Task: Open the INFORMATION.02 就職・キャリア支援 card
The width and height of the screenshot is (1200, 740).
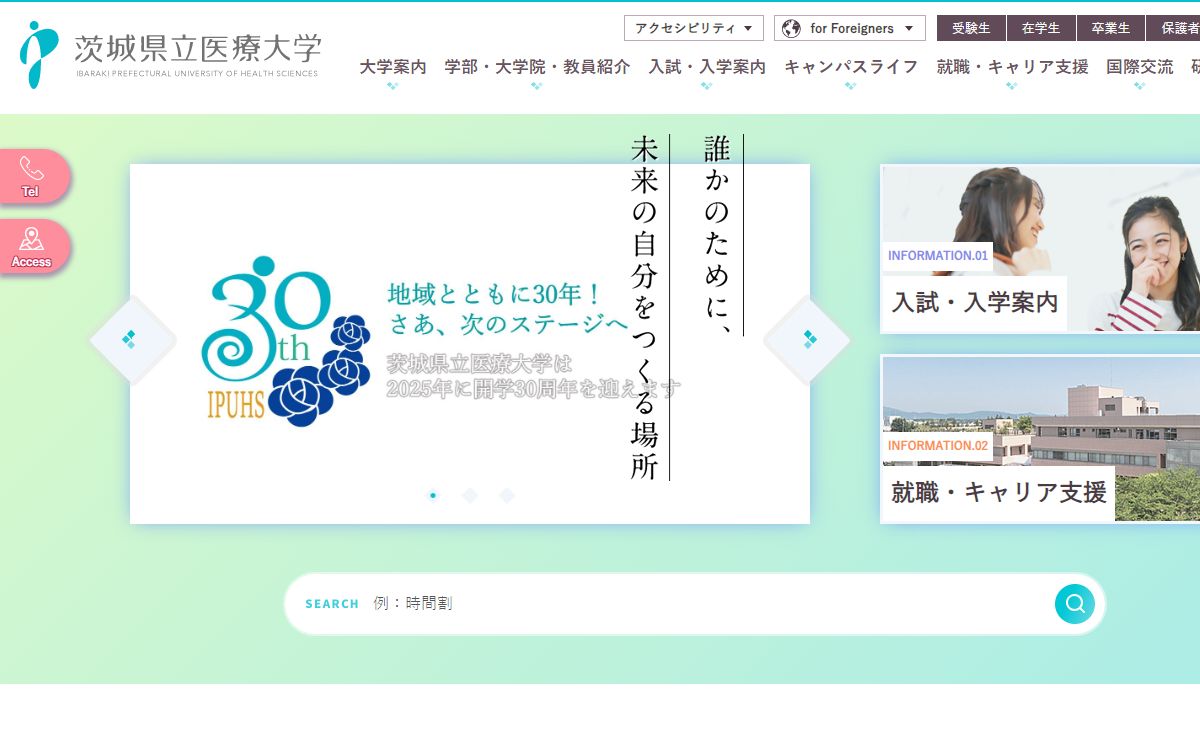Action: [1040, 438]
